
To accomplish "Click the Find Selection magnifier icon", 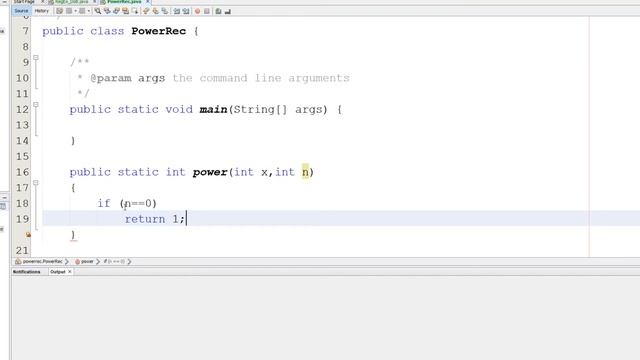I will pyautogui.click(x=98, y=11).
